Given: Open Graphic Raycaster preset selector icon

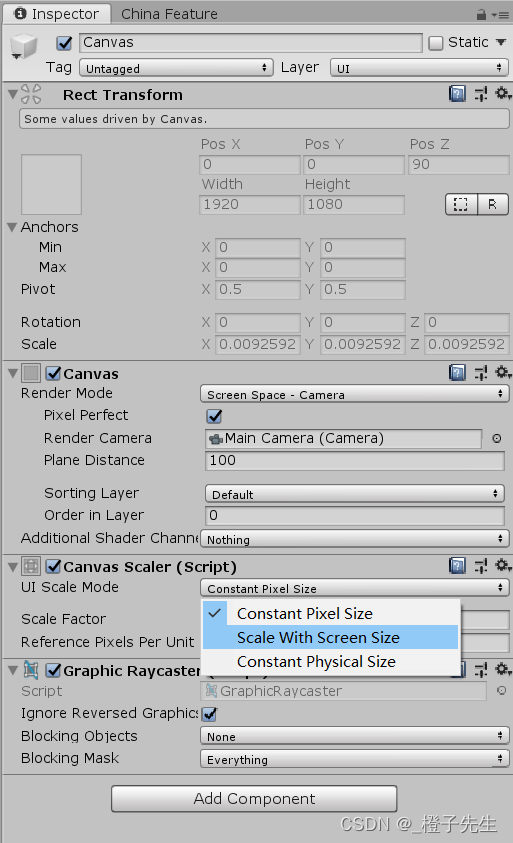Looking at the screenshot, I should (481, 670).
